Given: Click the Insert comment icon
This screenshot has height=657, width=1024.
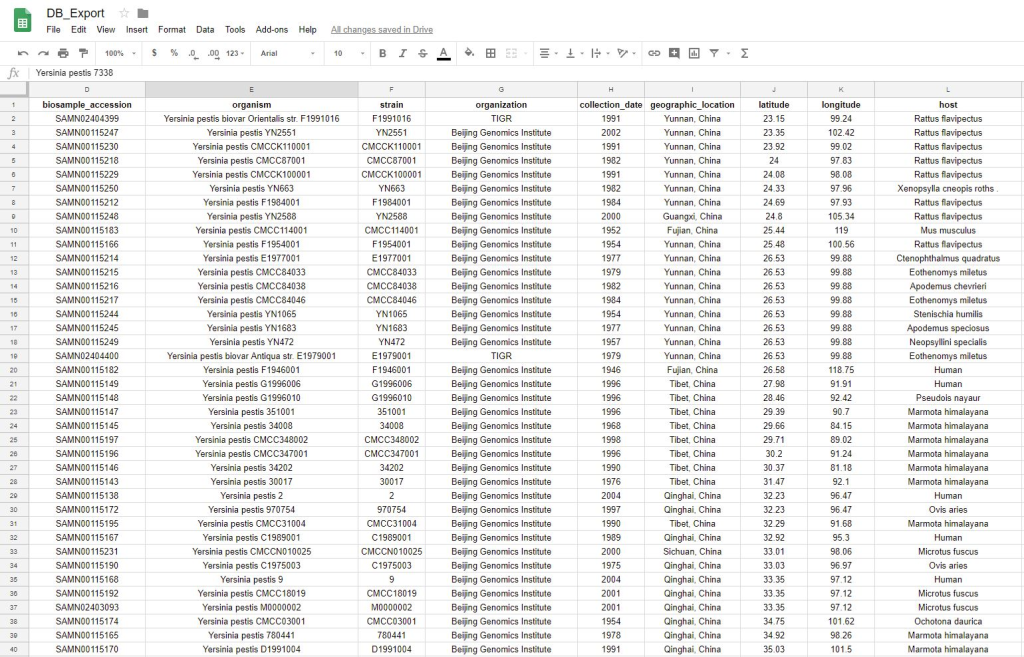Looking at the screenshot, I should [672, 54].
